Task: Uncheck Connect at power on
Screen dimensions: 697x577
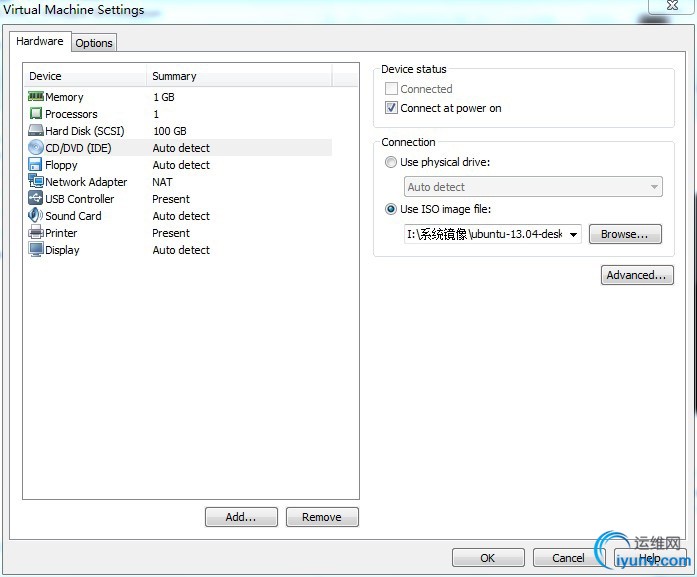Action: pyautogui.click(x=391, y=108)
